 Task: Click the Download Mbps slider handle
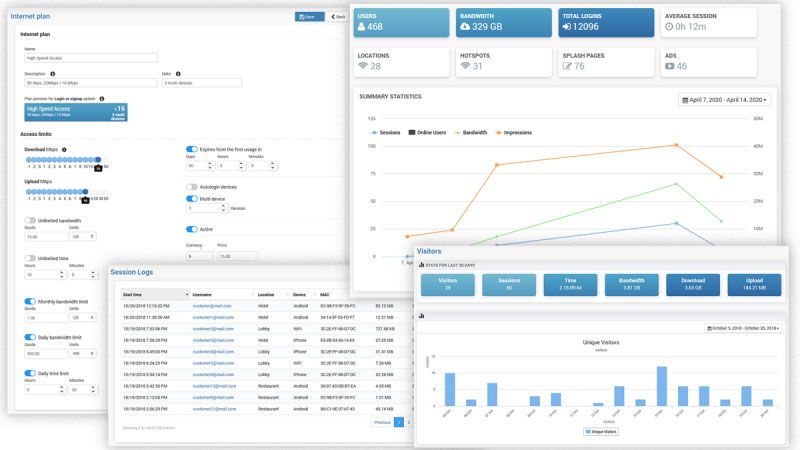(98, 160)
